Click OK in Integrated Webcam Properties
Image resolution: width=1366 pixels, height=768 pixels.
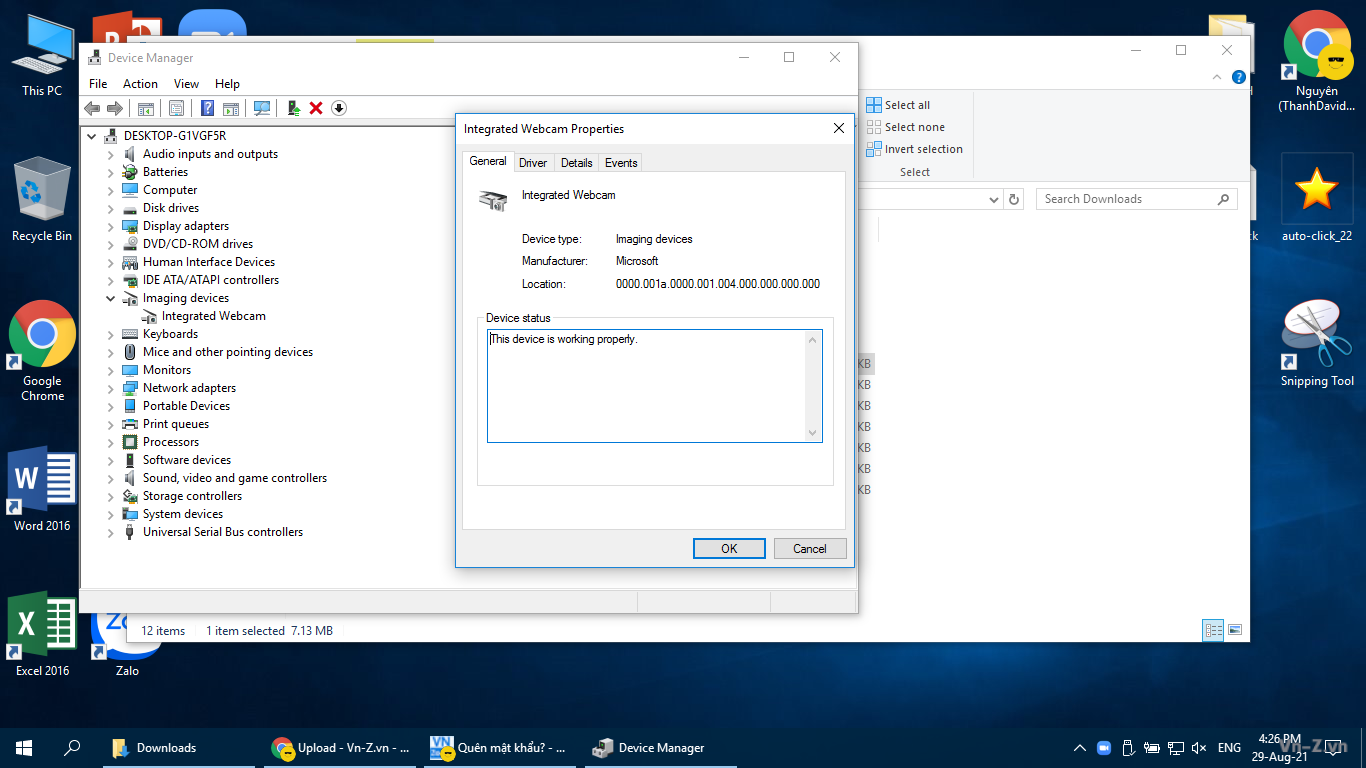[729, 548]
